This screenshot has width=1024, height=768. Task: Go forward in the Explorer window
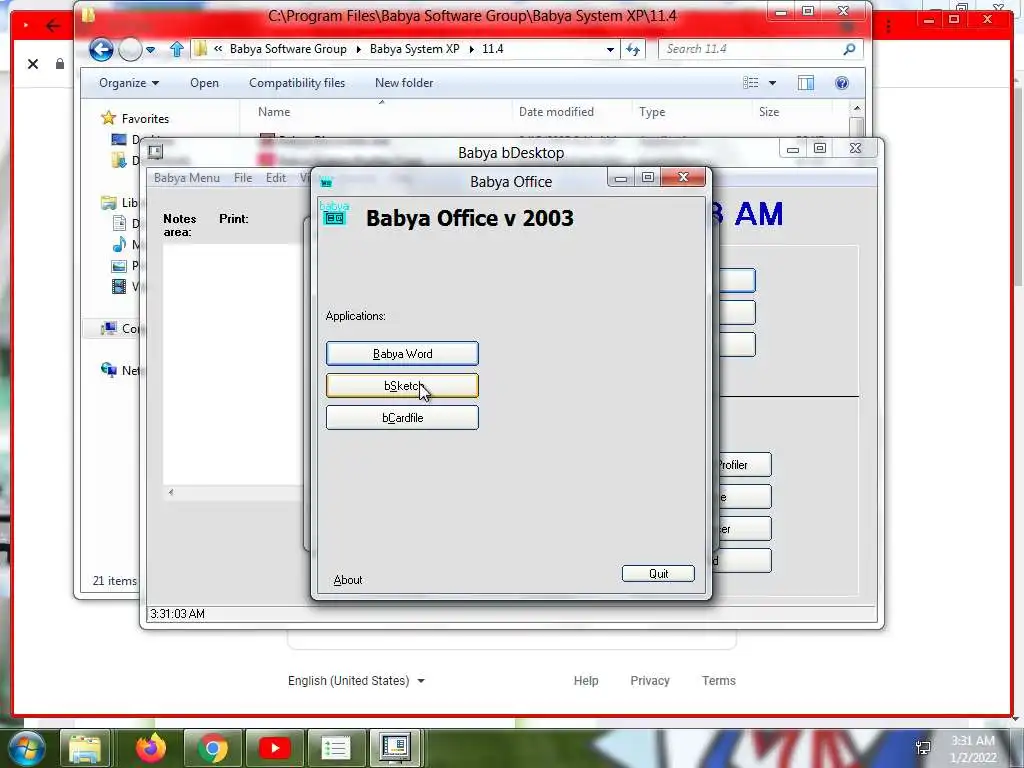(x=130, y=49)
